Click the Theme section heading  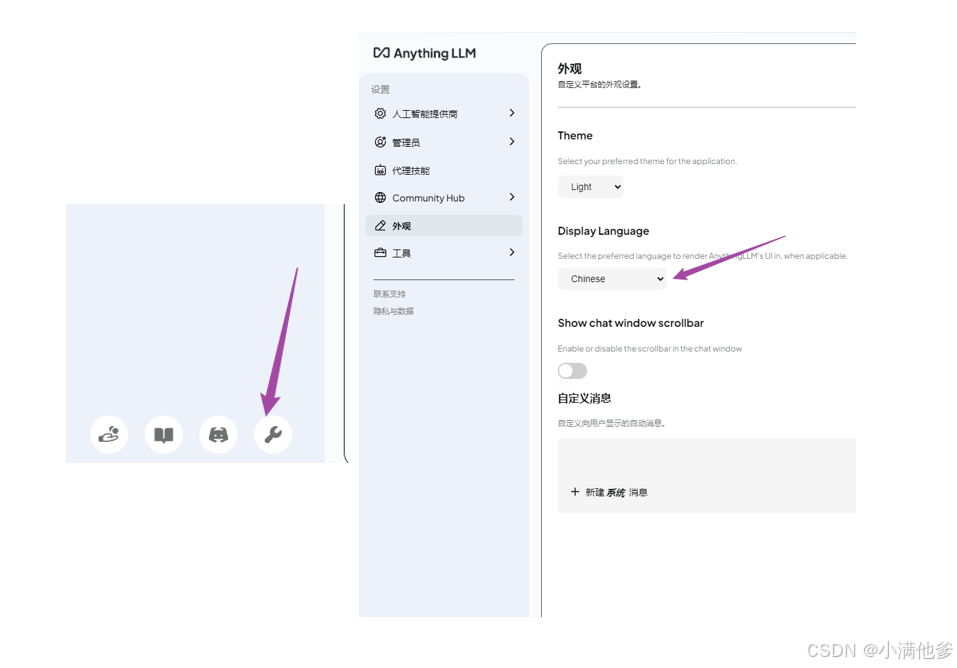575,136
